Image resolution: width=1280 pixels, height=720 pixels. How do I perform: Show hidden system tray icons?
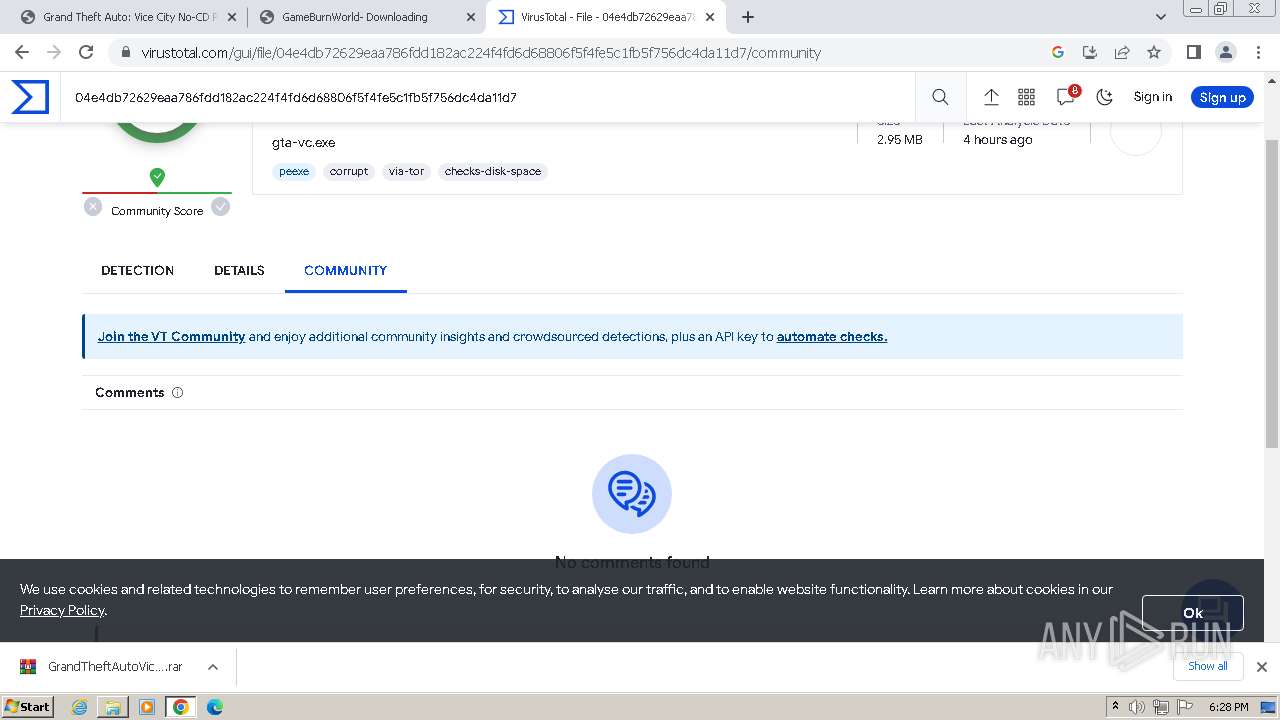pos(1115,707)
